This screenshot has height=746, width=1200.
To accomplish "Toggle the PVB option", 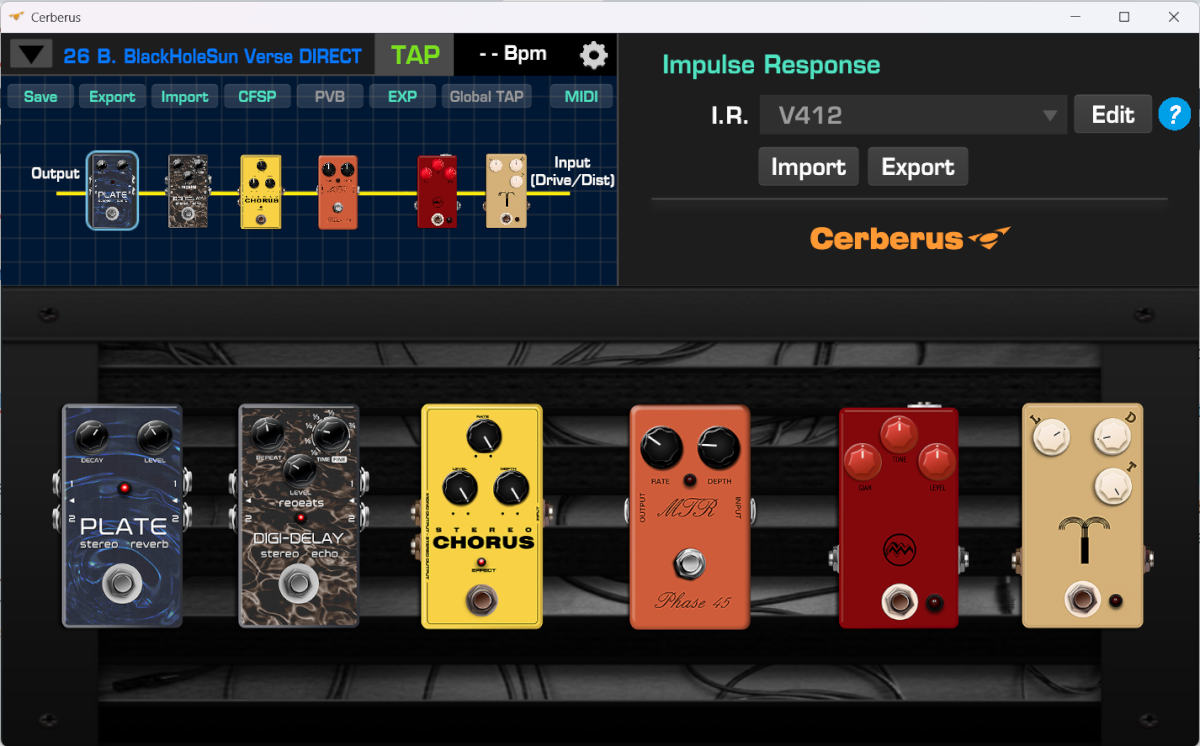I will tap(330, 97).
